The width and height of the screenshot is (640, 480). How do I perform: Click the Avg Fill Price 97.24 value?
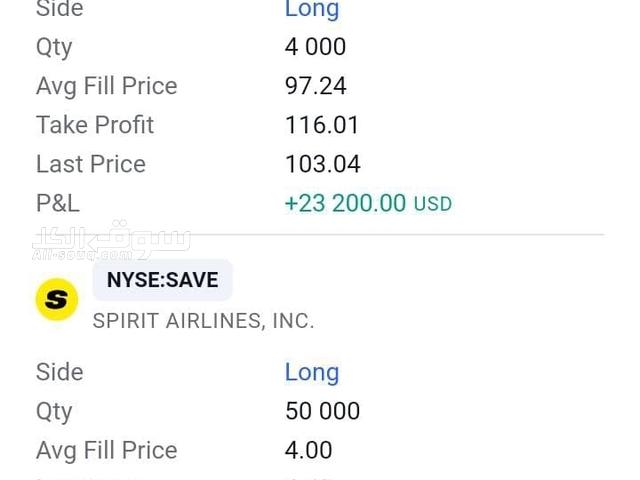(315, 86)
